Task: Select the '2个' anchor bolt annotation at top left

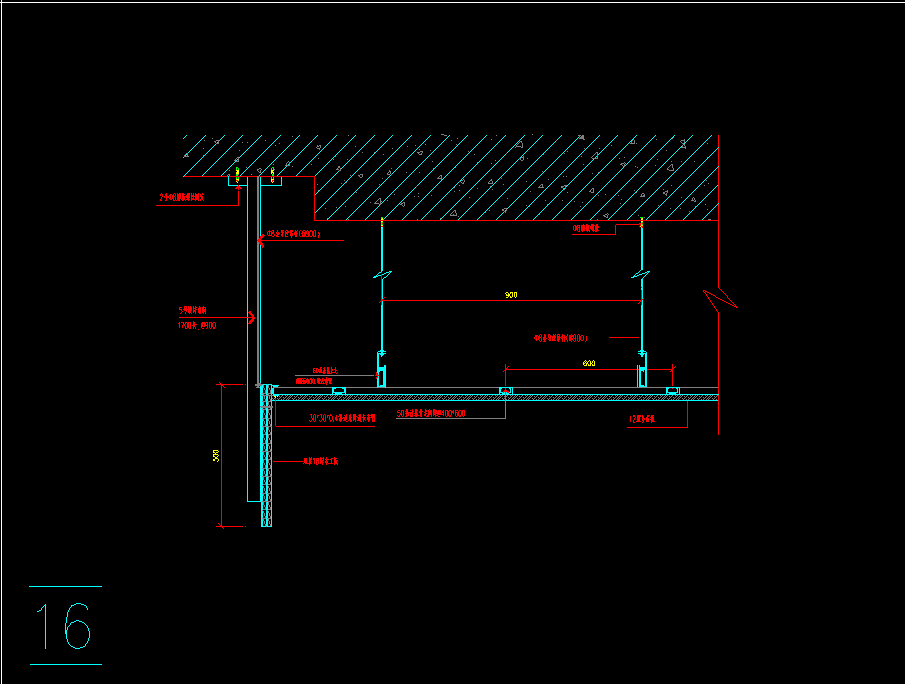Action: click(x=182, y=197)
